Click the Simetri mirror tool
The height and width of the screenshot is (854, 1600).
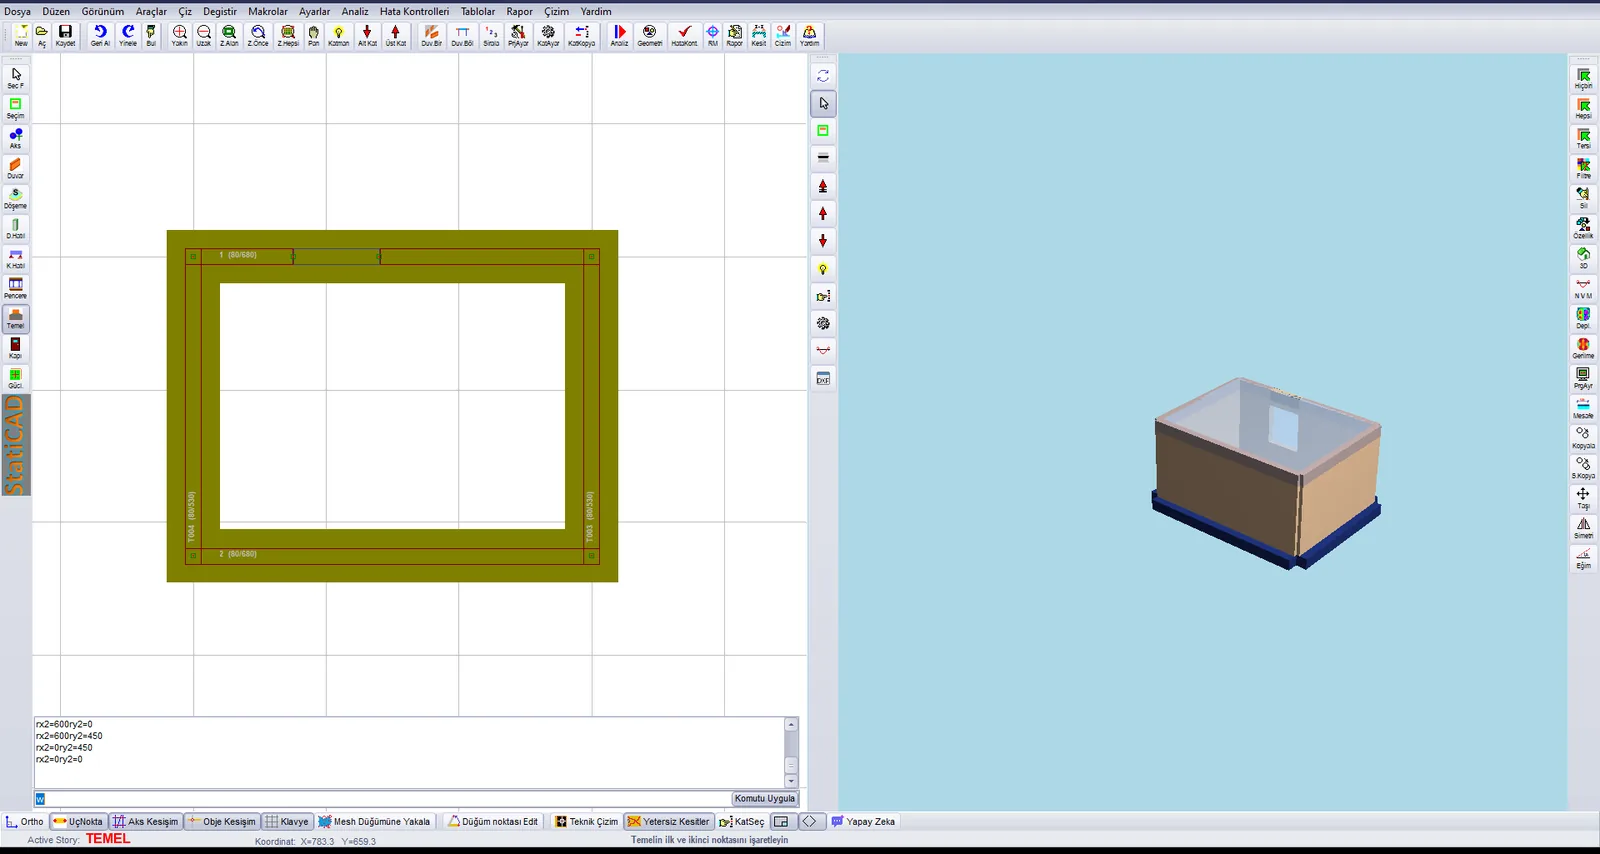[1583, 528]
